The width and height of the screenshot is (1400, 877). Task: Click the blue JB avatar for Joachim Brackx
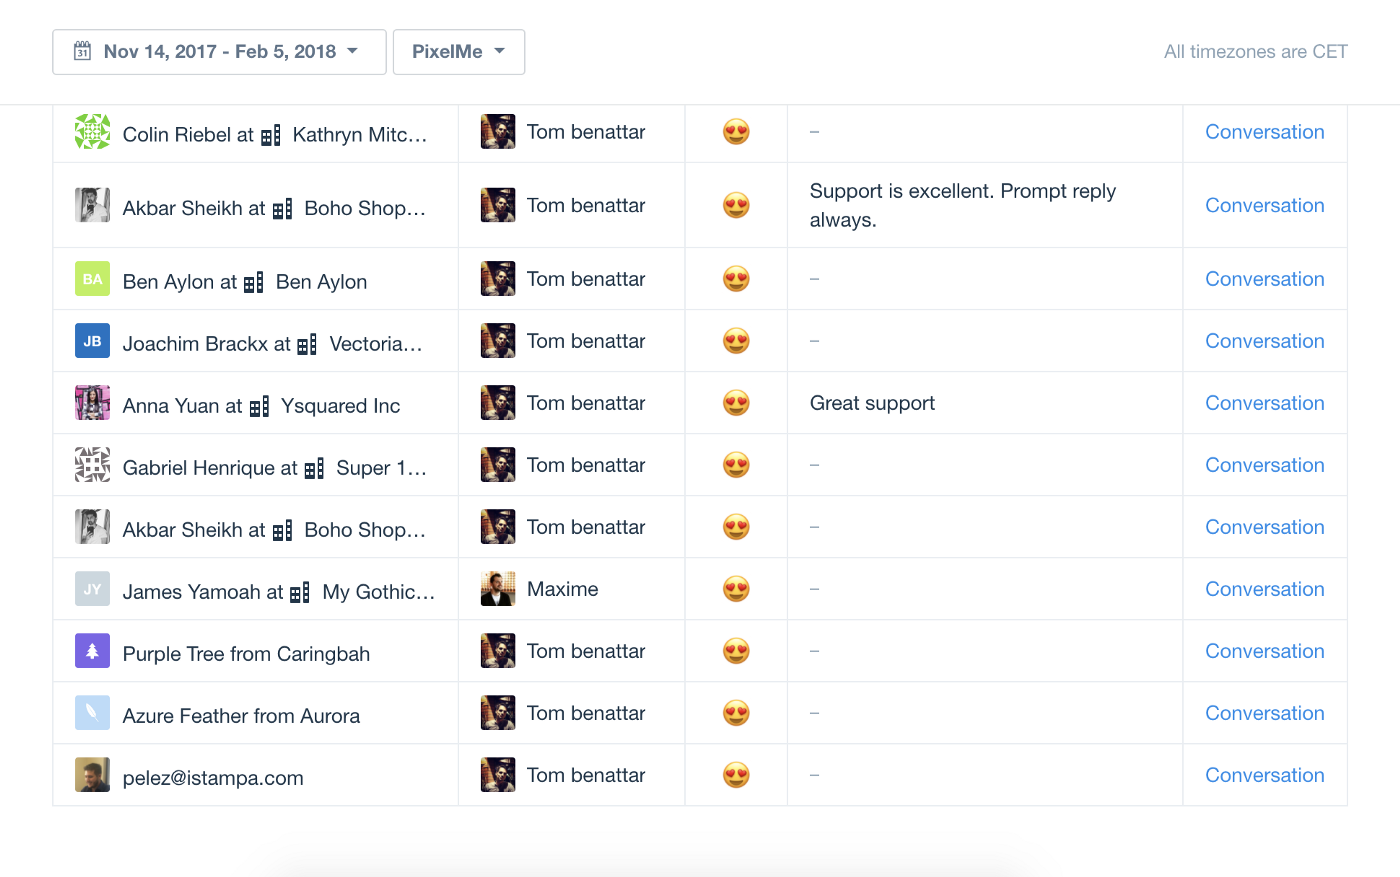93,341
